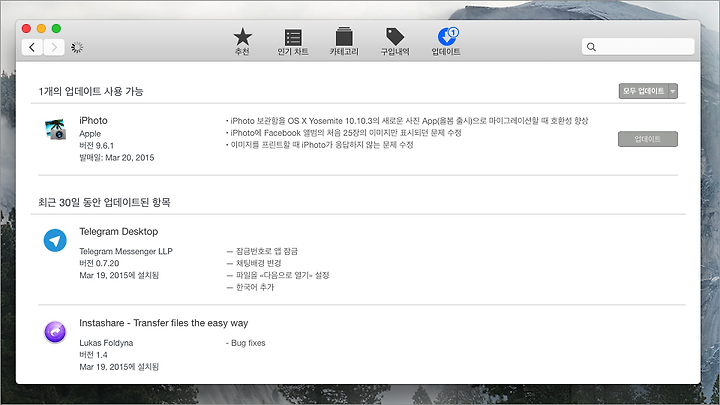Open the iPhoto app title link
The width and height of the screenshot is (720, 405).
tap(93, 120)
